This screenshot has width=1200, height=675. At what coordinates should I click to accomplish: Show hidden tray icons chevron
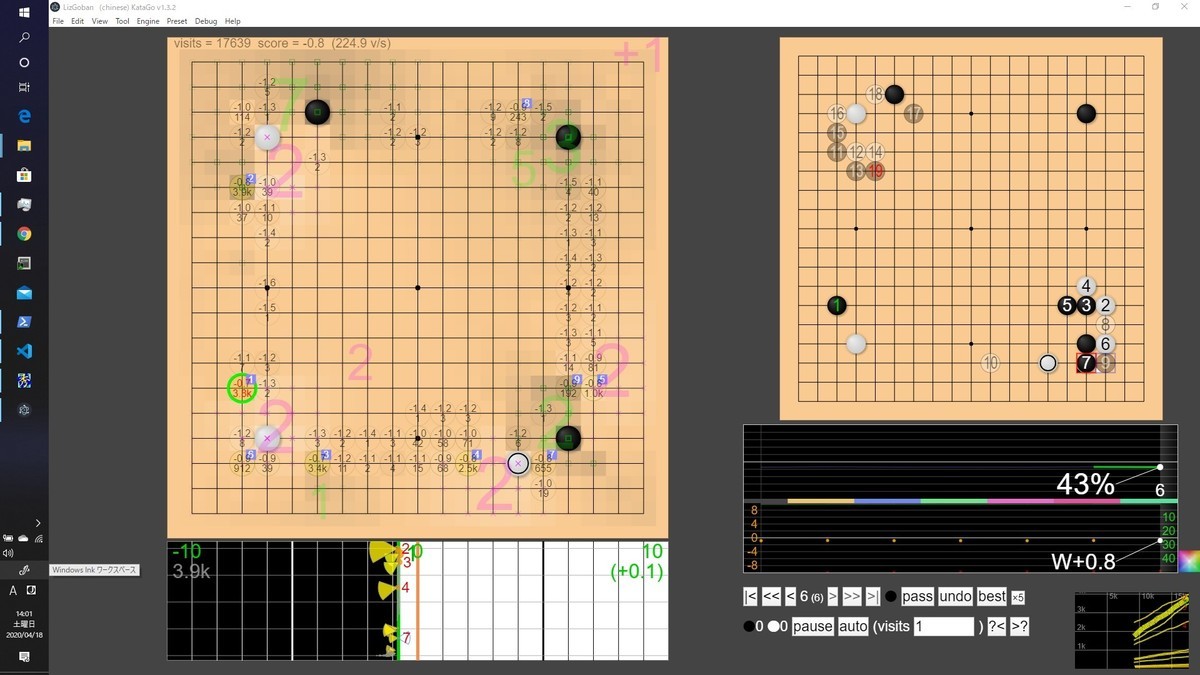(38, 523)
